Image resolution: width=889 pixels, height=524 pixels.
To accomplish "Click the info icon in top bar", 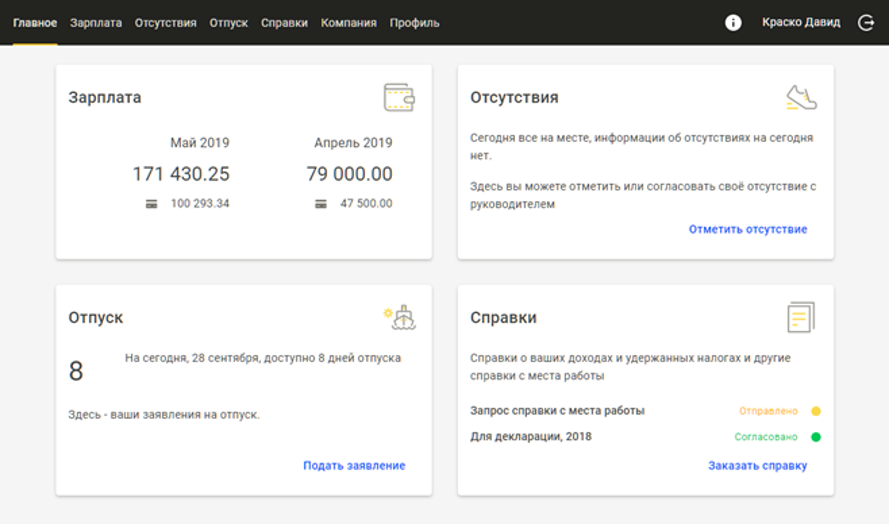I will (733, 22).
